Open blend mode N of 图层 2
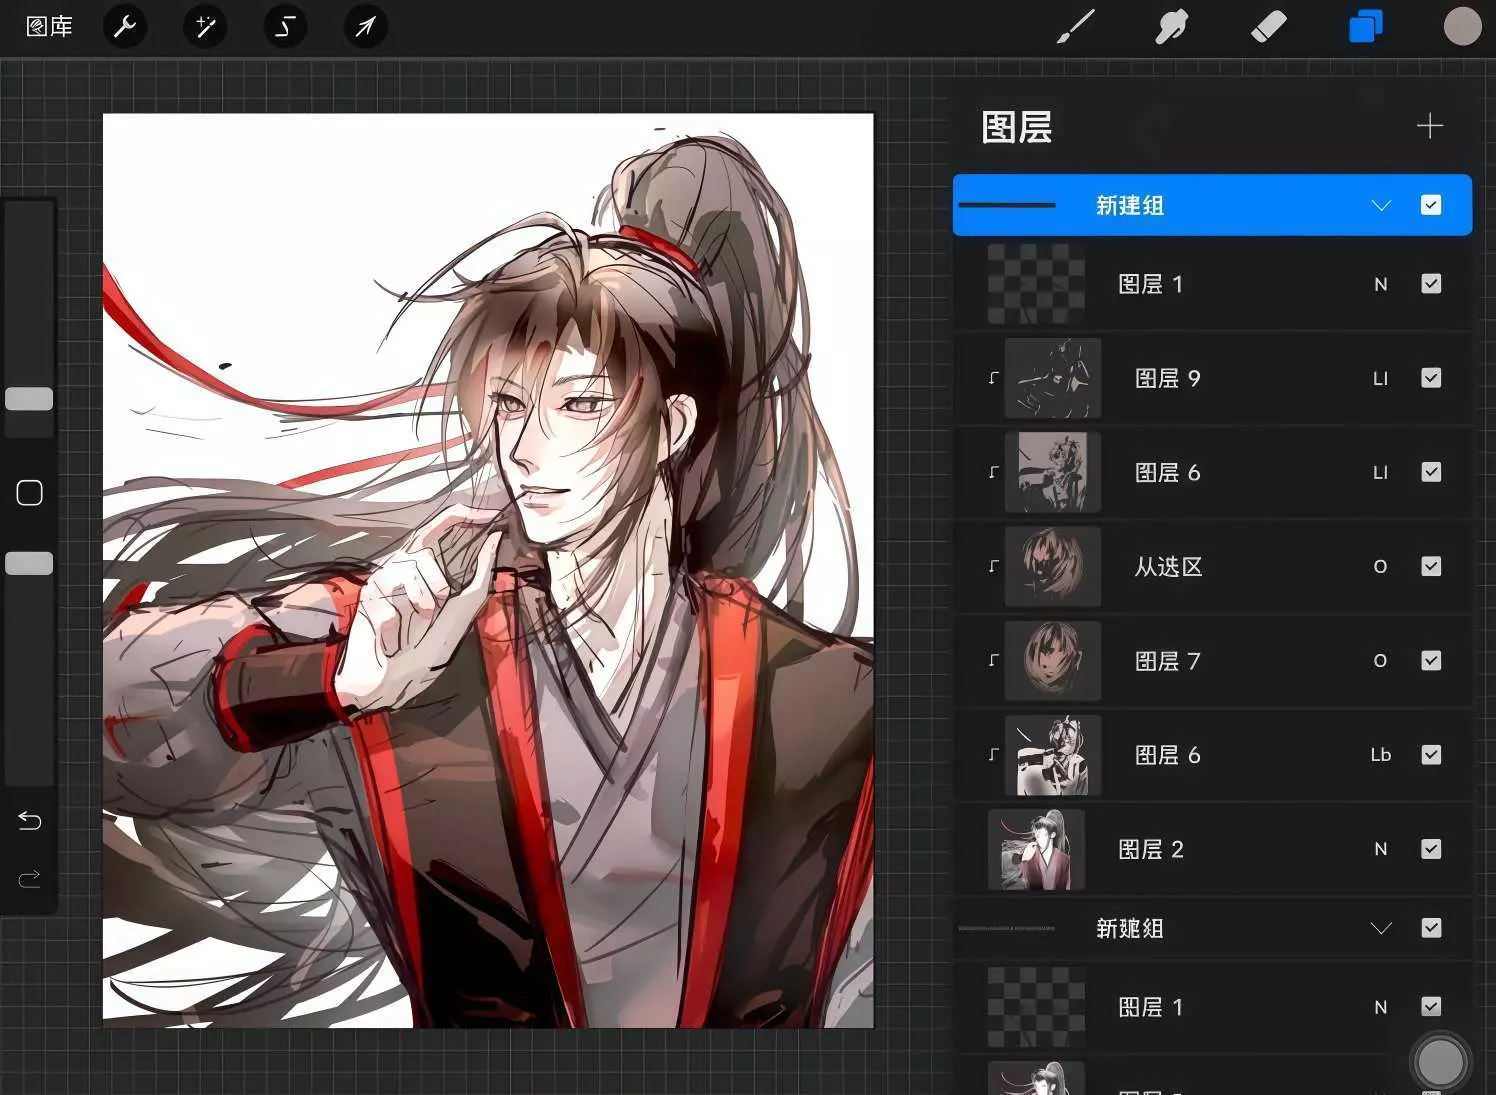 1380,849
